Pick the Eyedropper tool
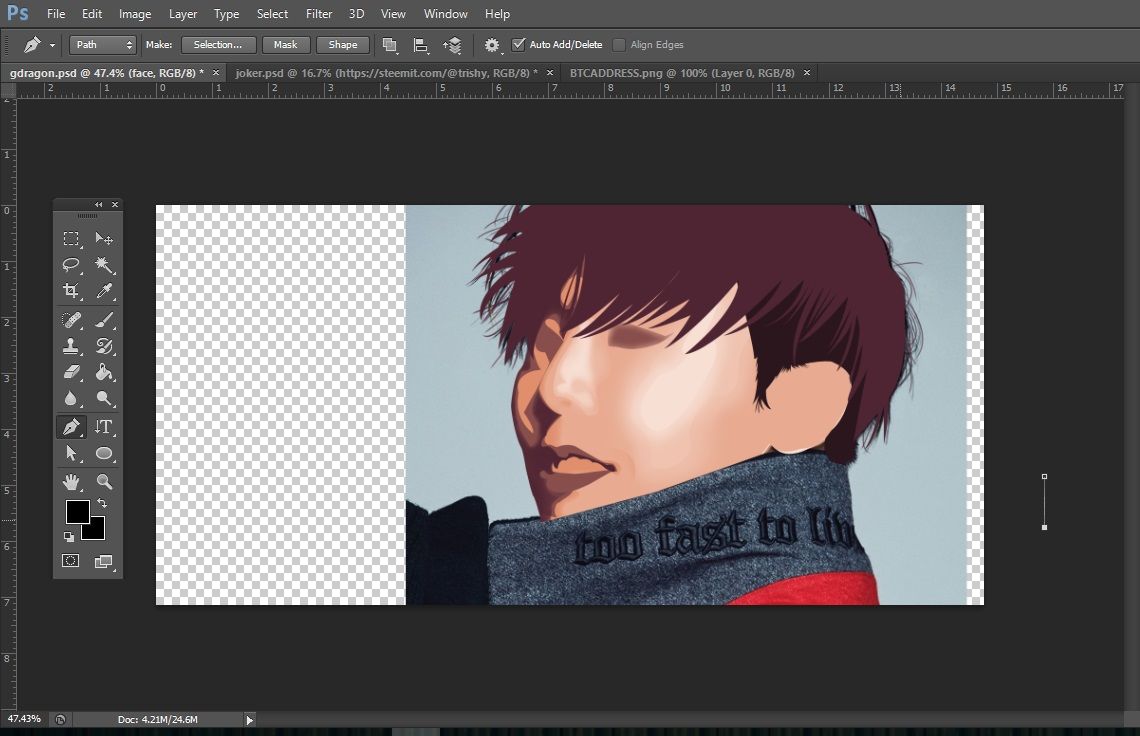The width and height of the screenshot is (1140, 736). click(x=104, y=291)
